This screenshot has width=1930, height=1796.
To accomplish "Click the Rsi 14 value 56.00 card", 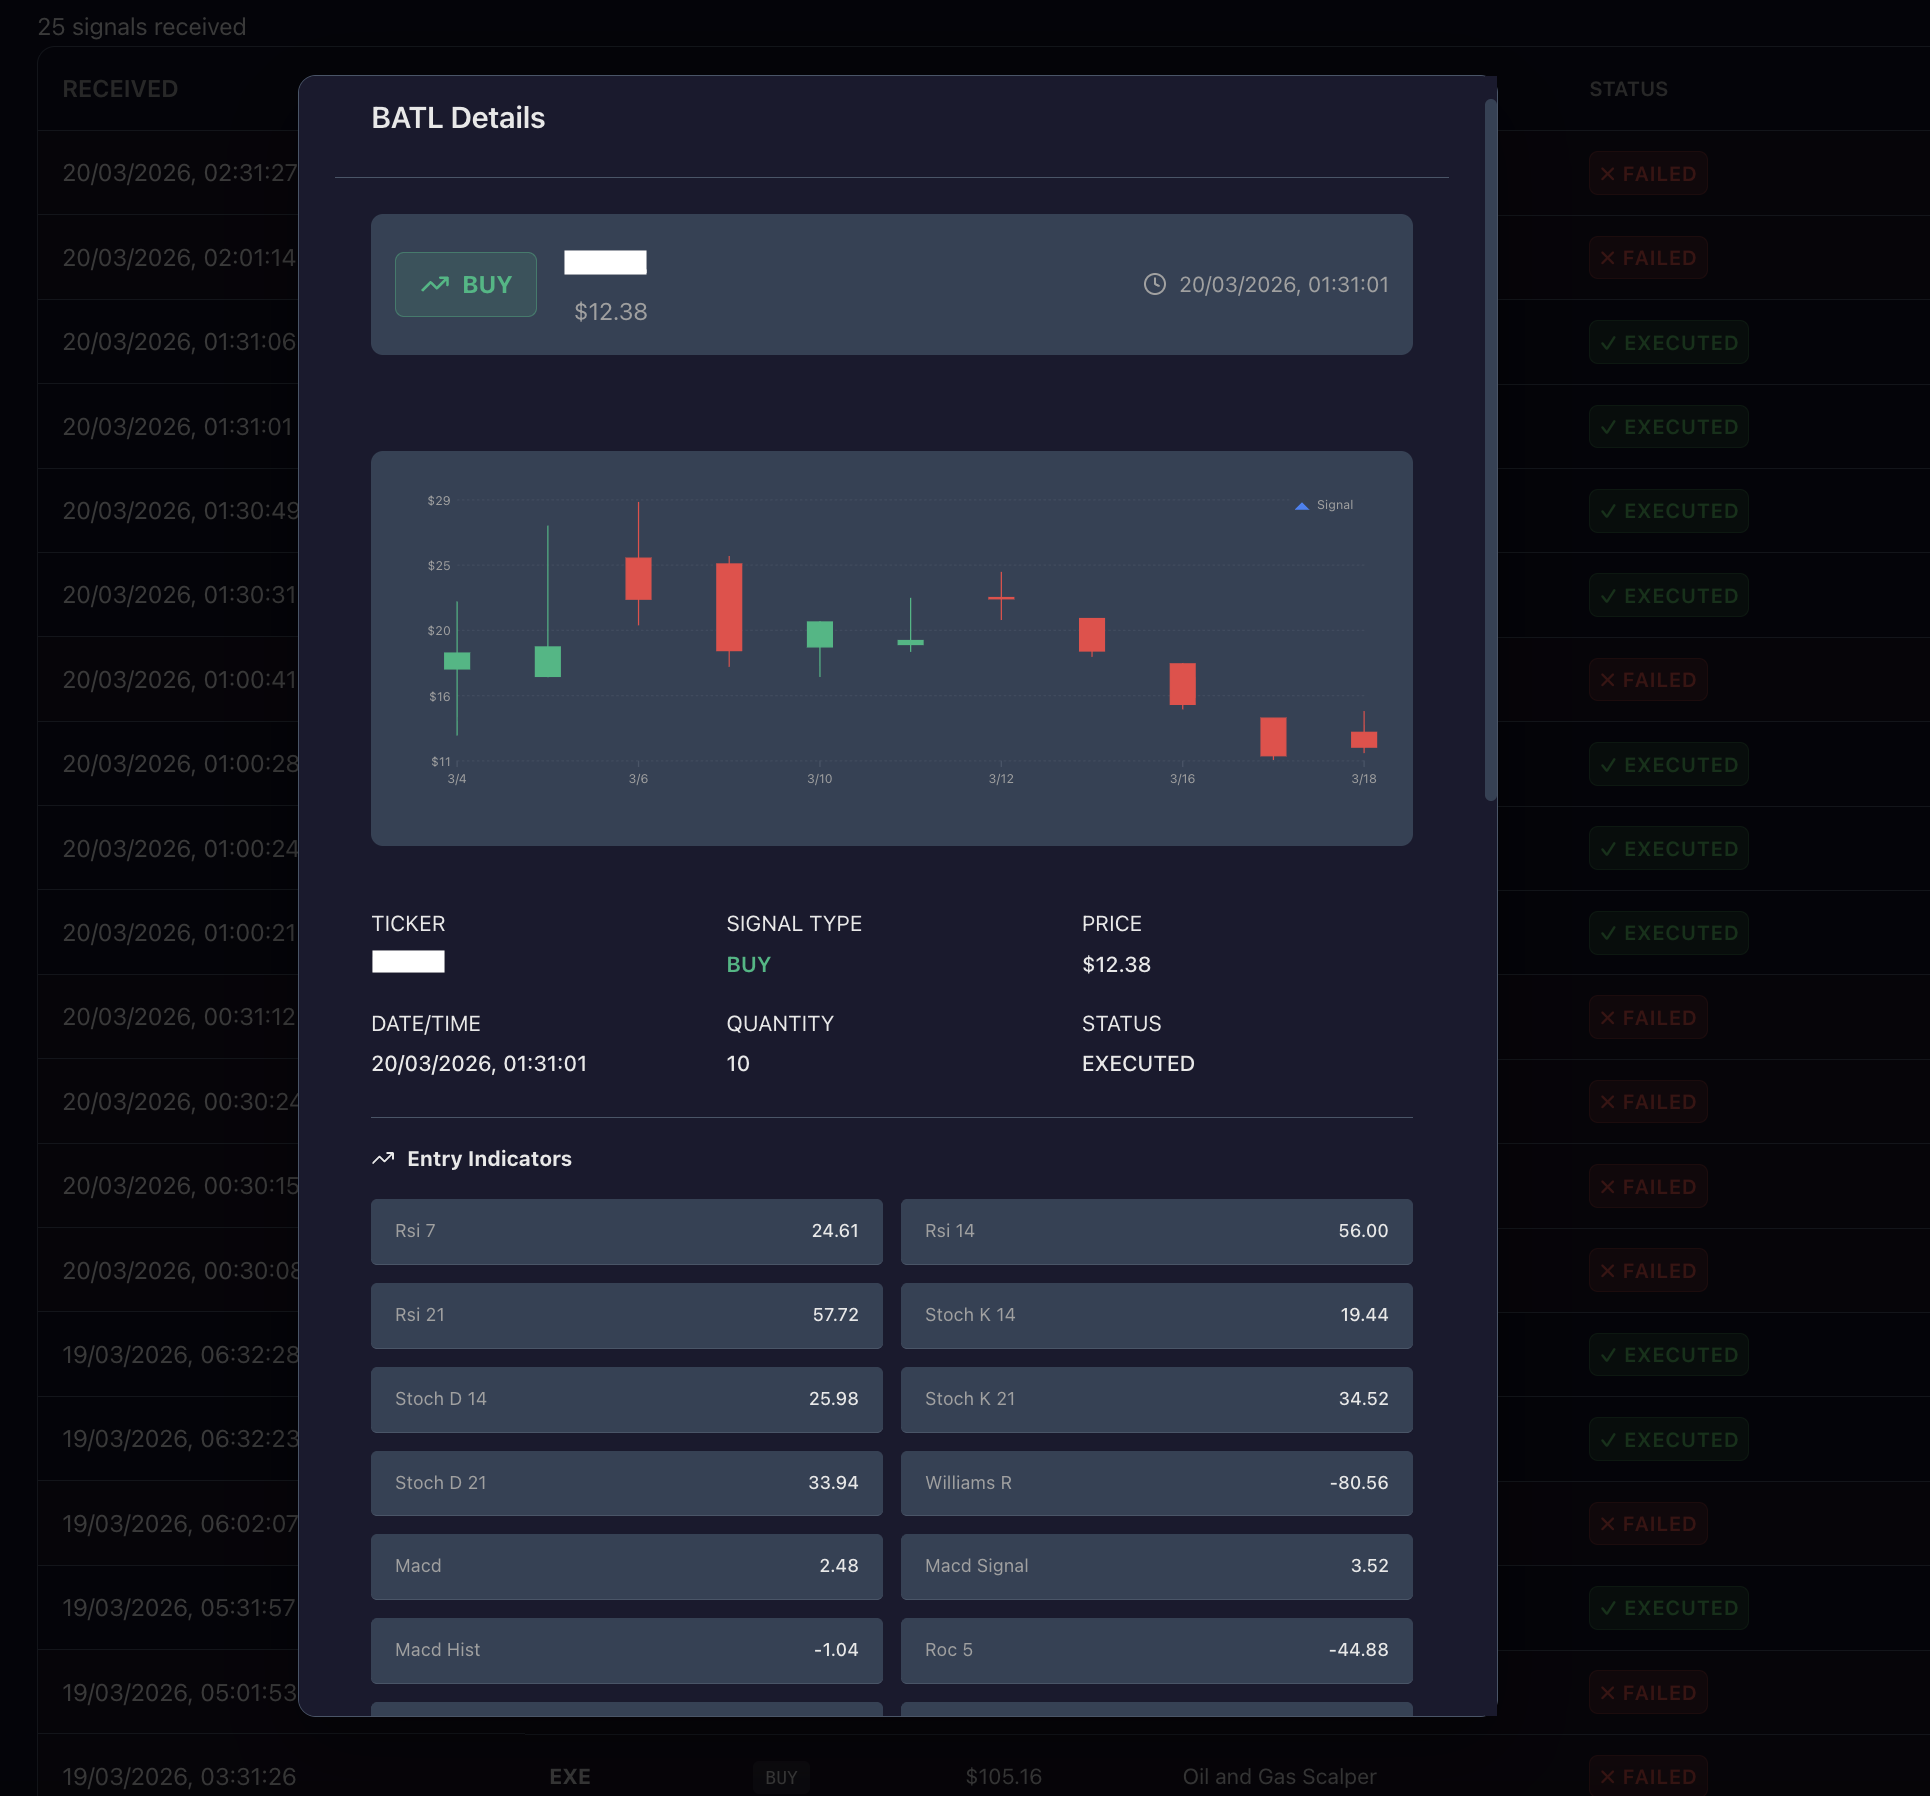I will pos(1157,1231).
